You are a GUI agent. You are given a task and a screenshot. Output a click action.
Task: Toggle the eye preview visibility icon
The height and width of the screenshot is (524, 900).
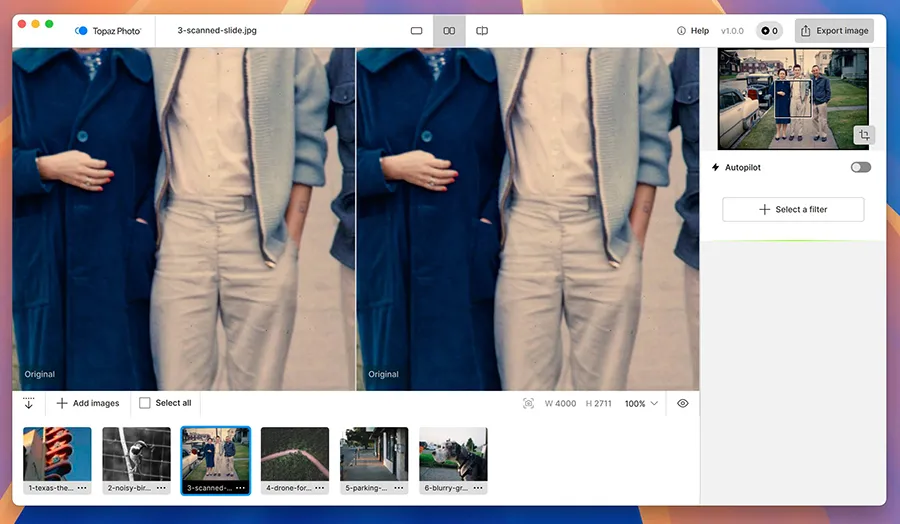(x=683, y=403)
